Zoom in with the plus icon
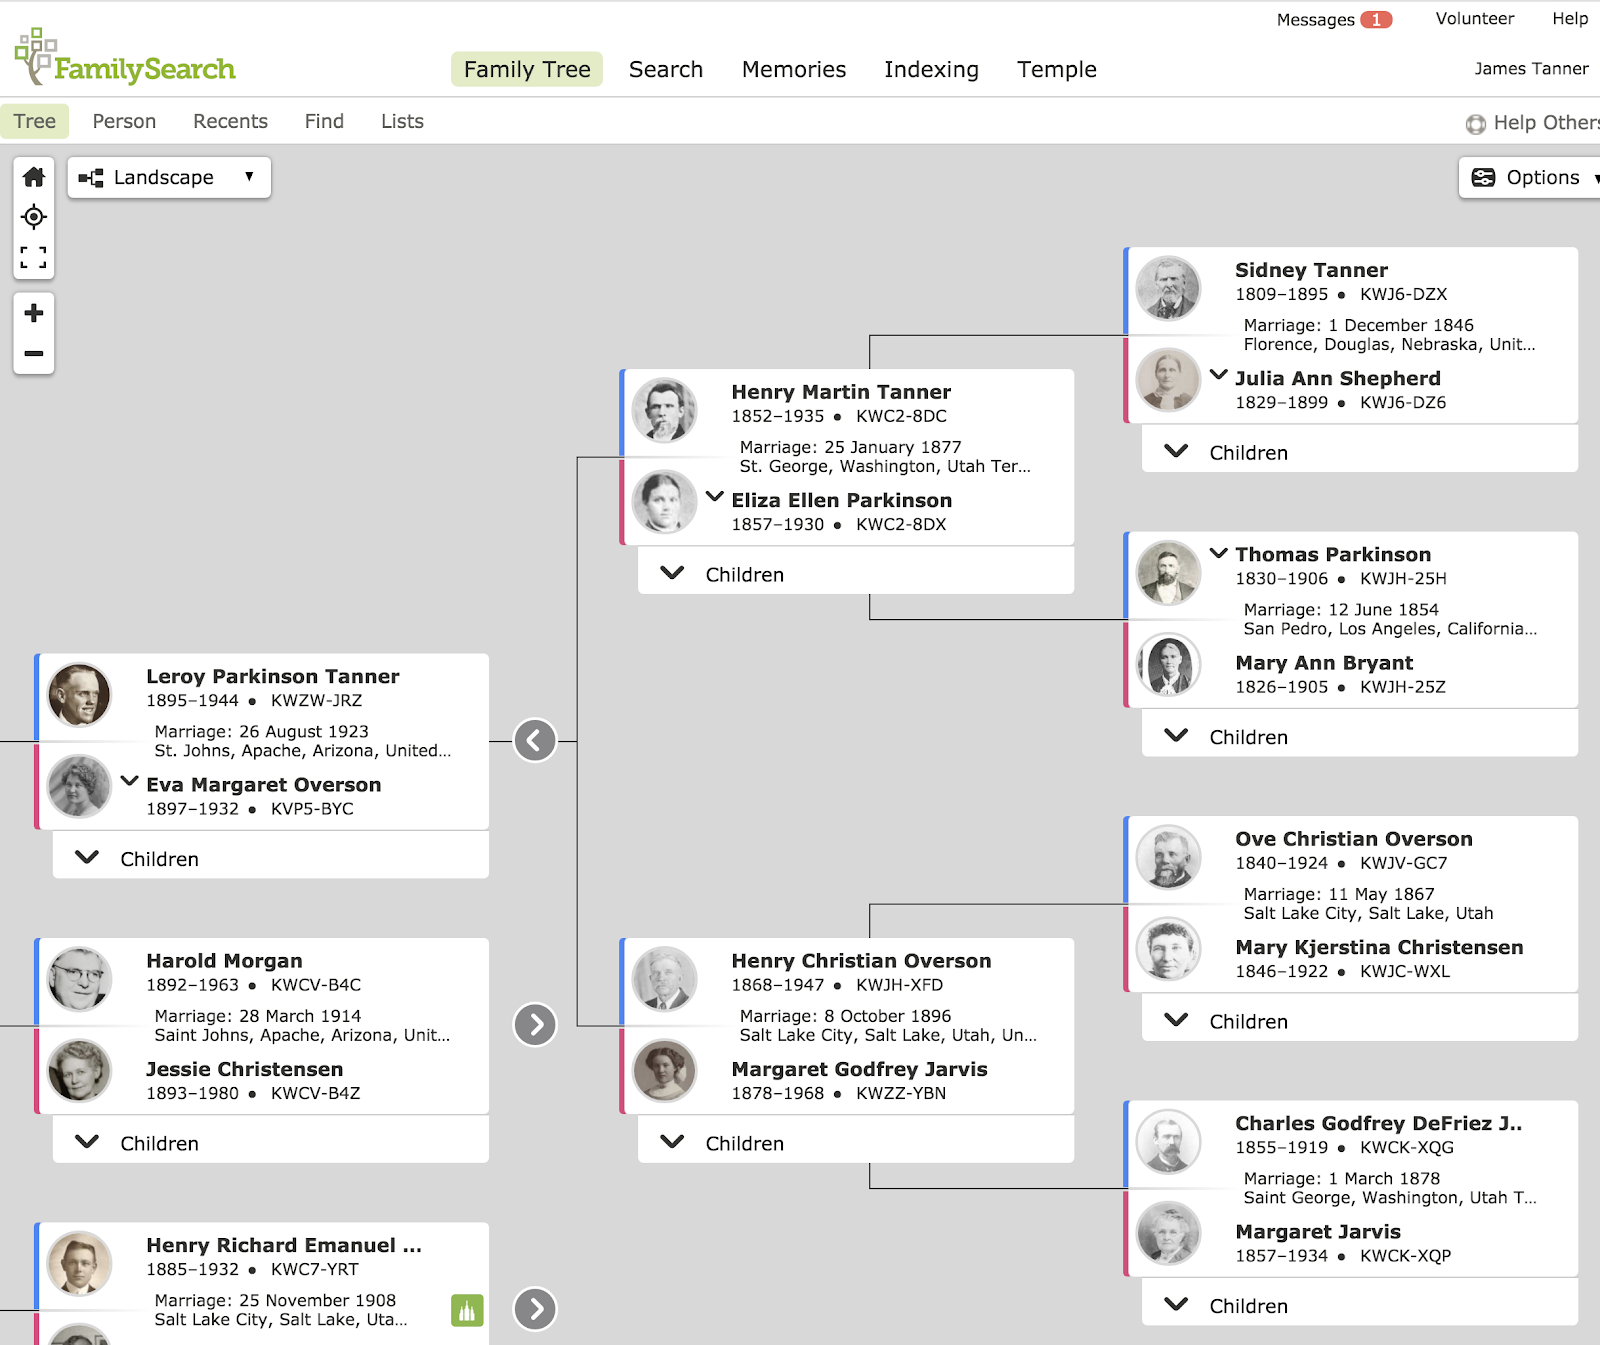 point(34,313)
